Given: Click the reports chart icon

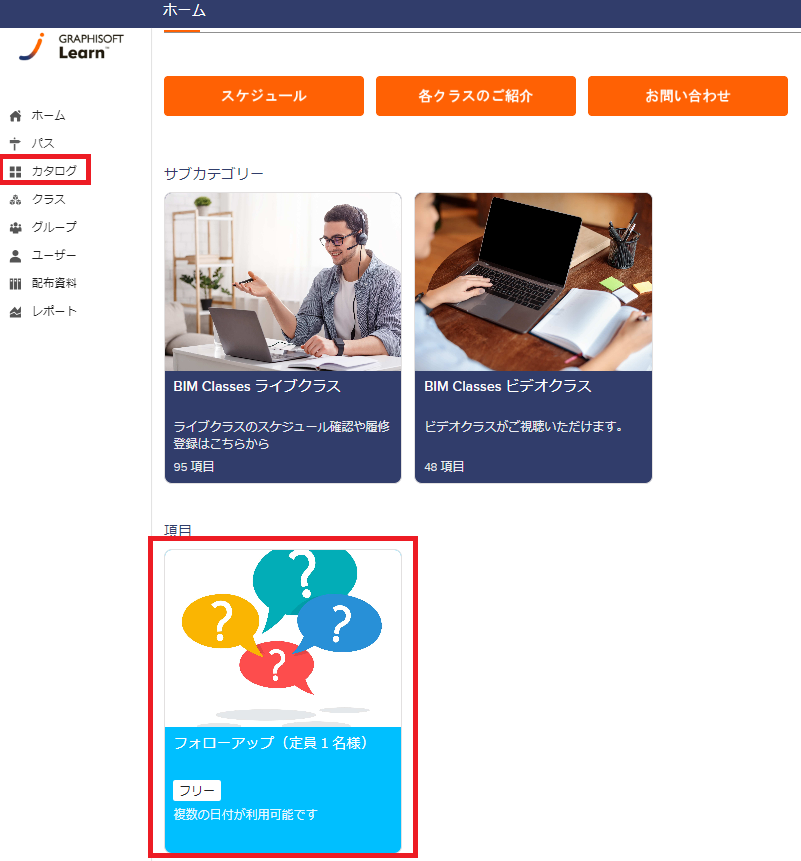Looking at the screenshot, I should pos(15,312).
